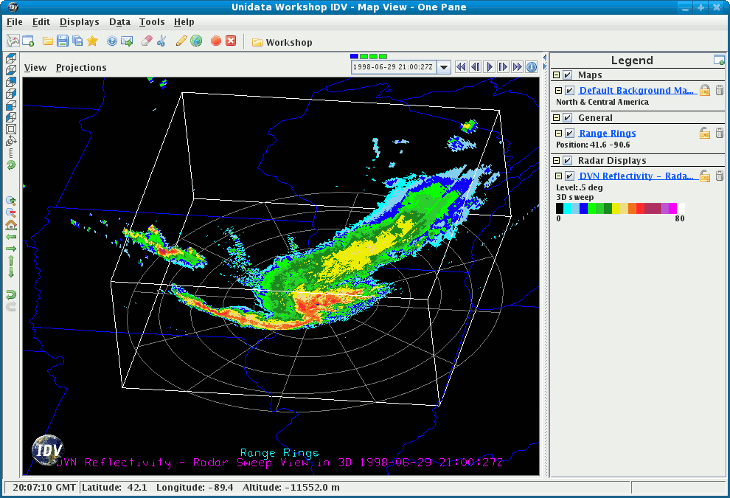Collapse the Radar Displays legend section
The image size is (730, 498).
[557, 160]
